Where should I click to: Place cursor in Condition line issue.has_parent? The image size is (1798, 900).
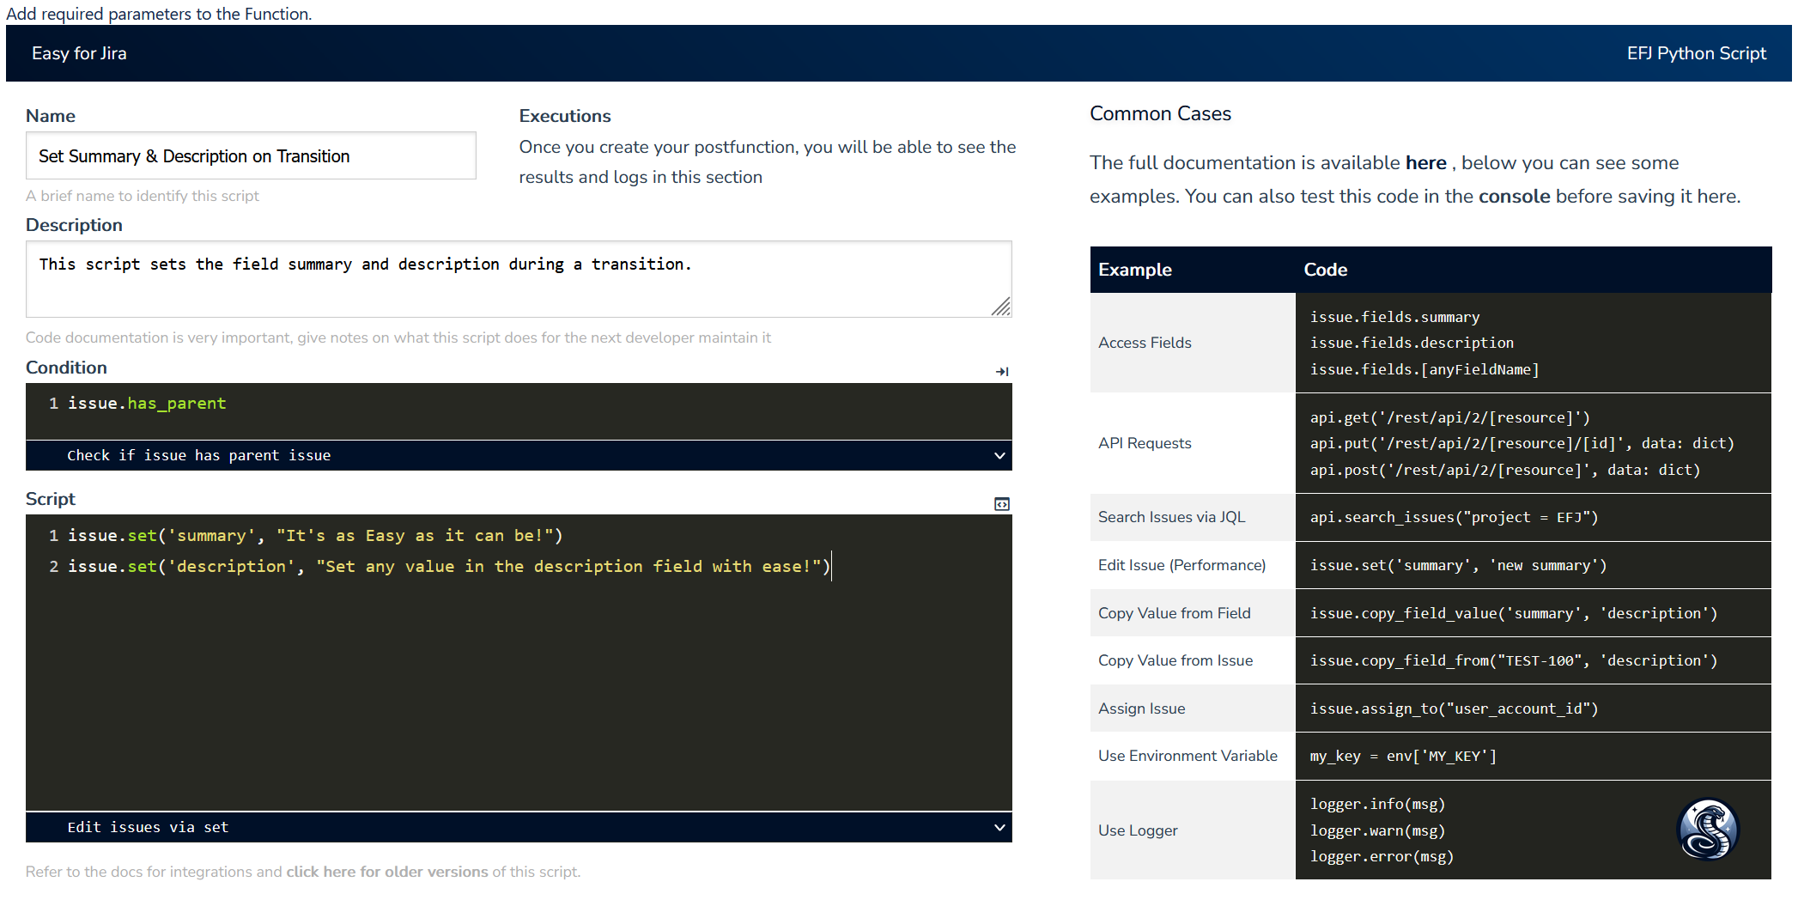pos(147,404)
